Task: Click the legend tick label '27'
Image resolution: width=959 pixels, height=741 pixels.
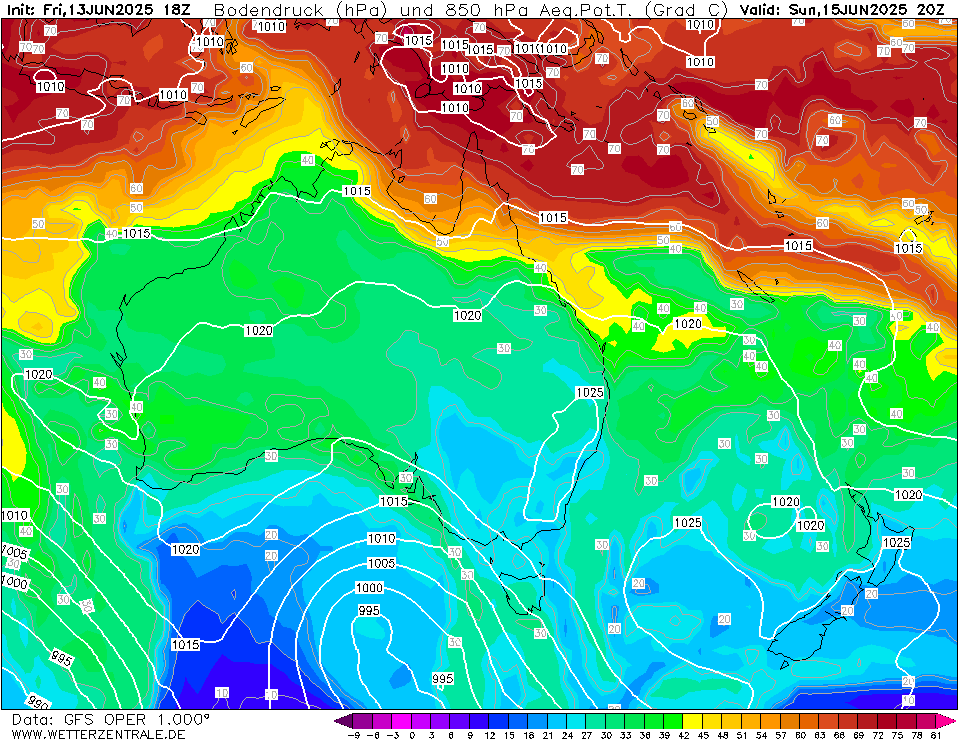Action: [587, 735]
